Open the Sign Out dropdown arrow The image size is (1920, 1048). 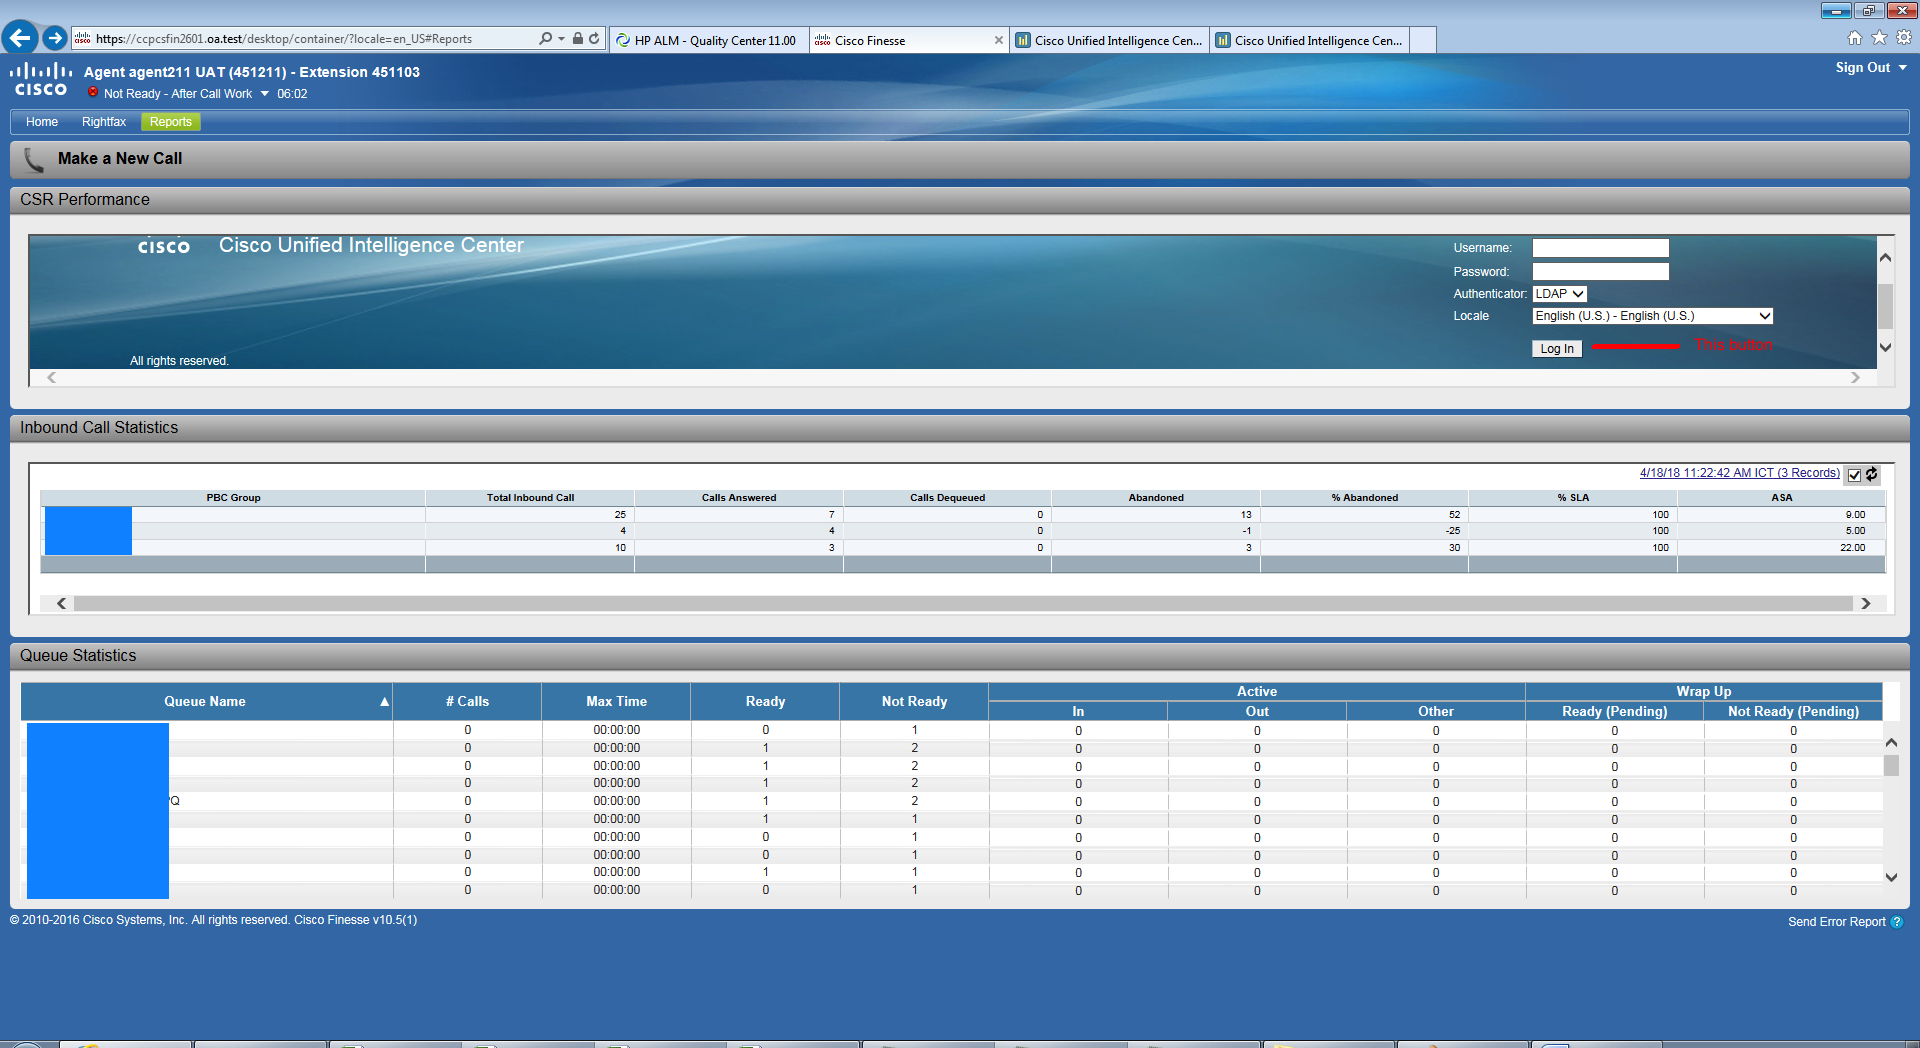click(1902, 68)
